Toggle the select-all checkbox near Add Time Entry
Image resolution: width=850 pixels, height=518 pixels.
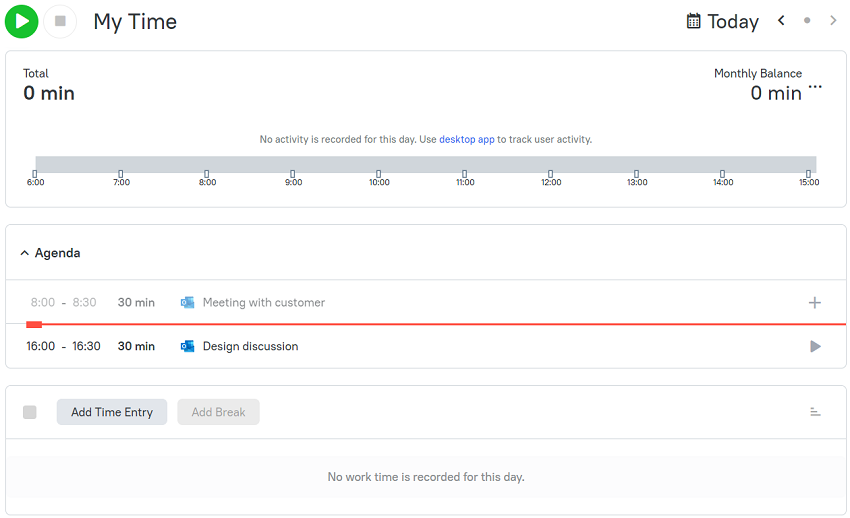point(30,412)
